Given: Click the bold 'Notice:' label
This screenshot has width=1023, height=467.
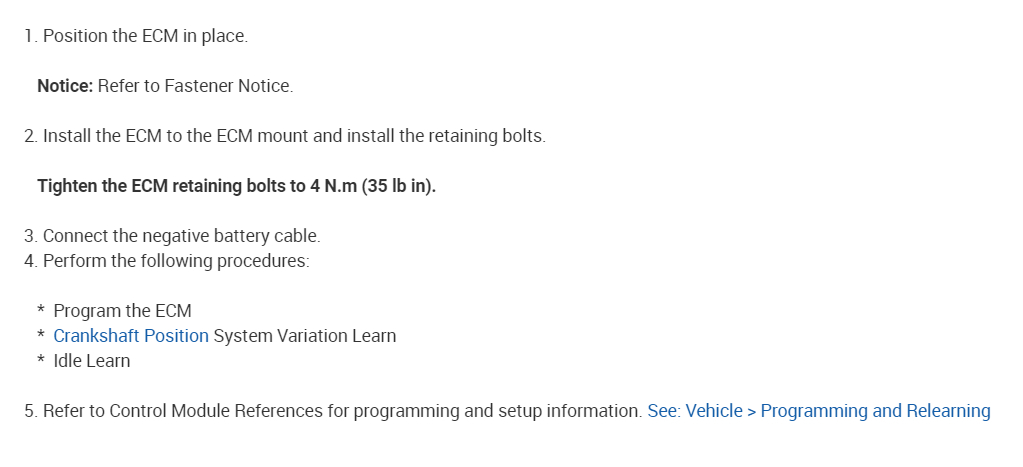Looking at the screenshot, I should pyautogui.click(x=65, y=86).
